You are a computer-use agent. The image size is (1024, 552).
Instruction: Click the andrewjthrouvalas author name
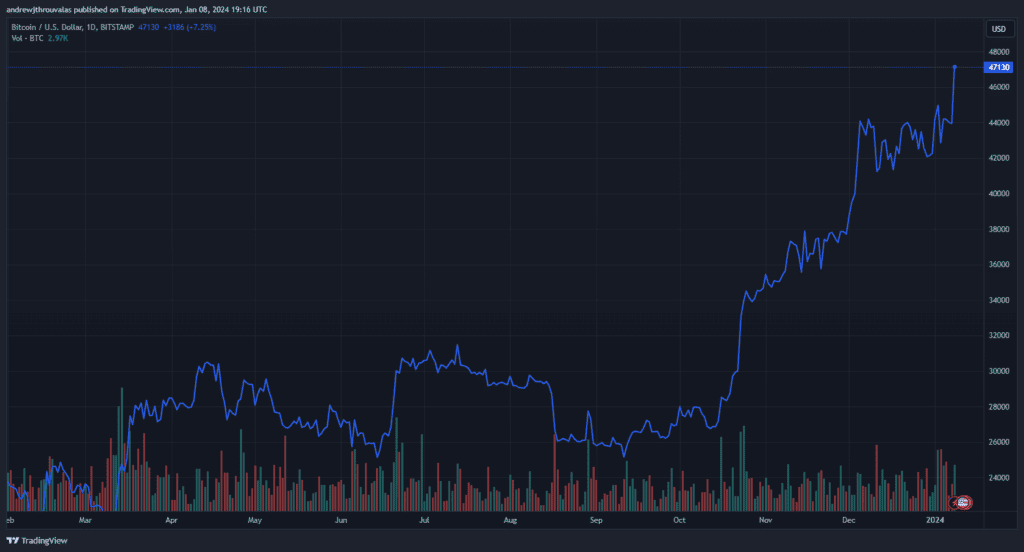(x=48, y=8)
